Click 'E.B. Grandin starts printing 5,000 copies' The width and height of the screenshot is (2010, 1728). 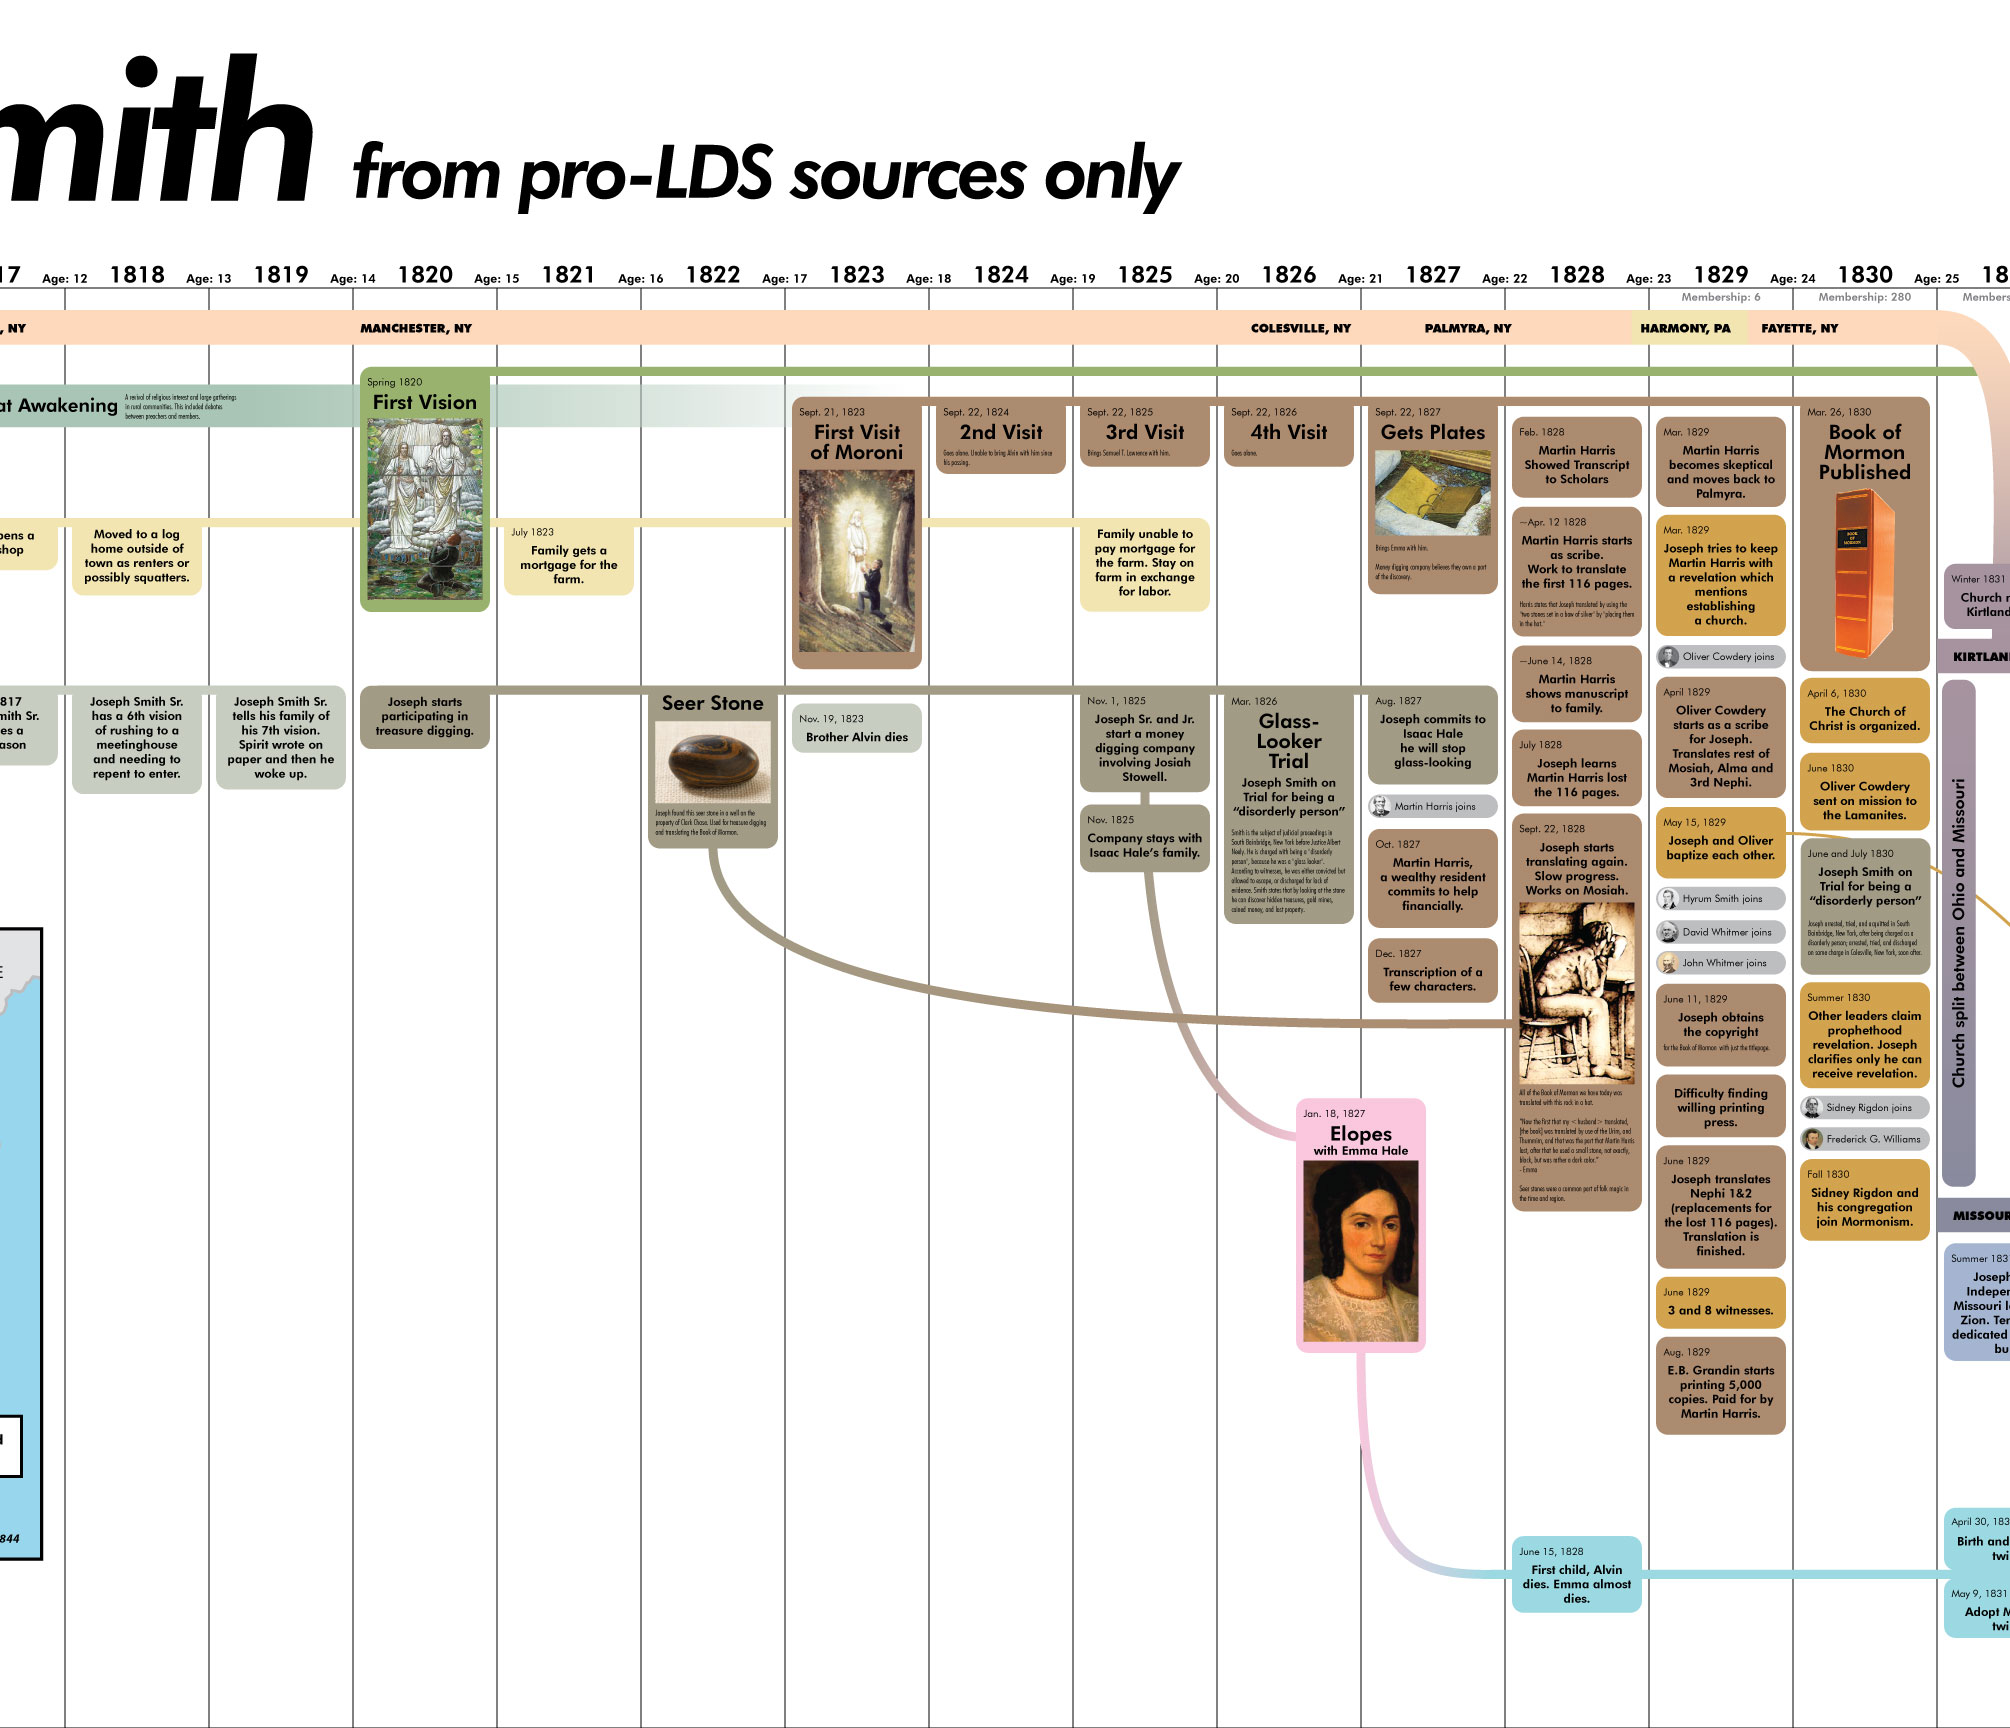point(1721,1385)
